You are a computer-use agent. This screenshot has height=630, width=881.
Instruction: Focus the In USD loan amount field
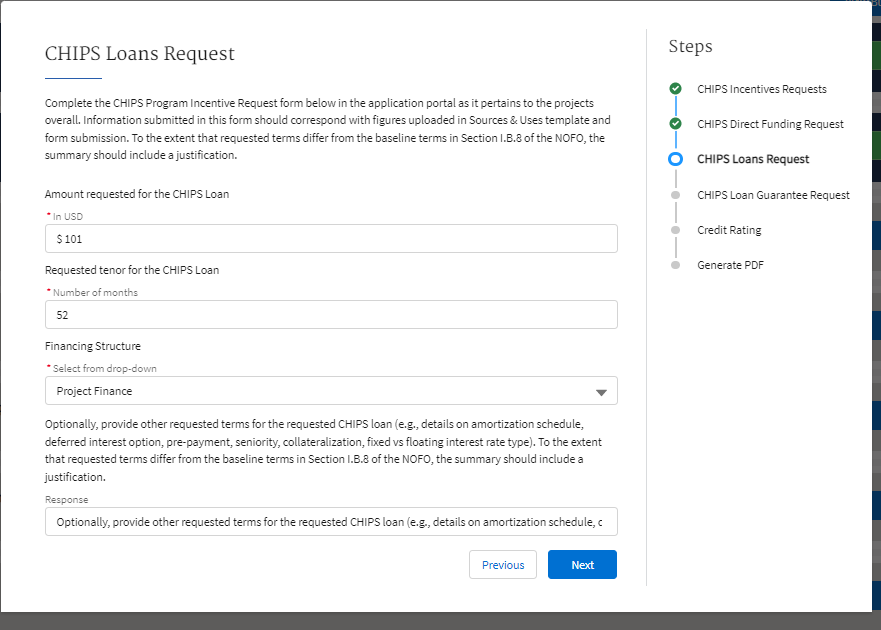click(331, 239)
